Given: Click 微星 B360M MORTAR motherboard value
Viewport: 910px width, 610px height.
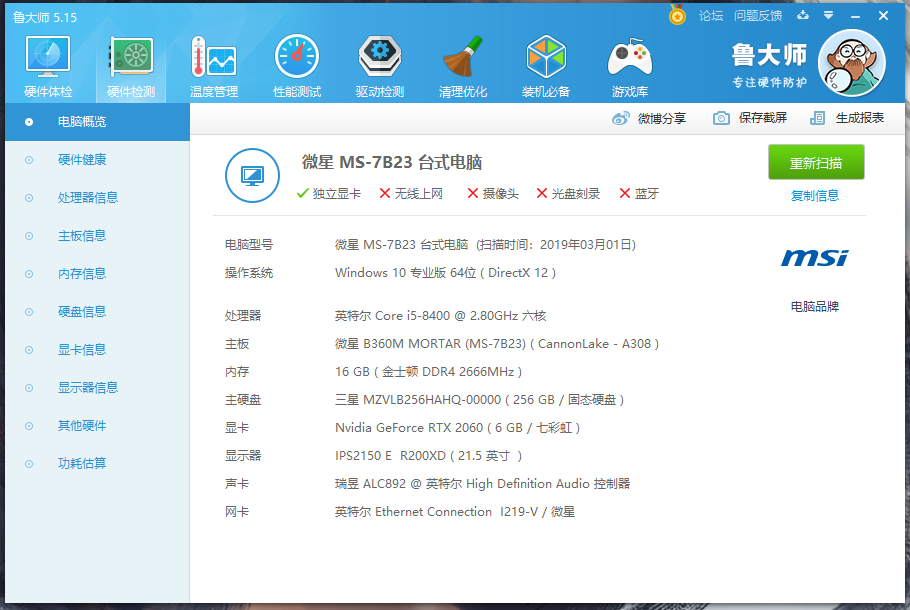Looking at the screenshot, I should pos(497,344).
